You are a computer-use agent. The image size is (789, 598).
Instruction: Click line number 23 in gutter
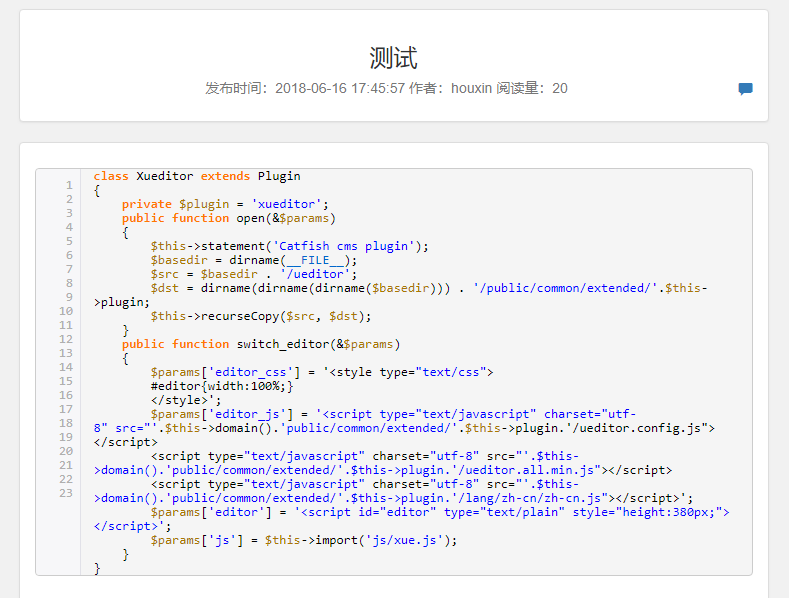tap(66, 493)
